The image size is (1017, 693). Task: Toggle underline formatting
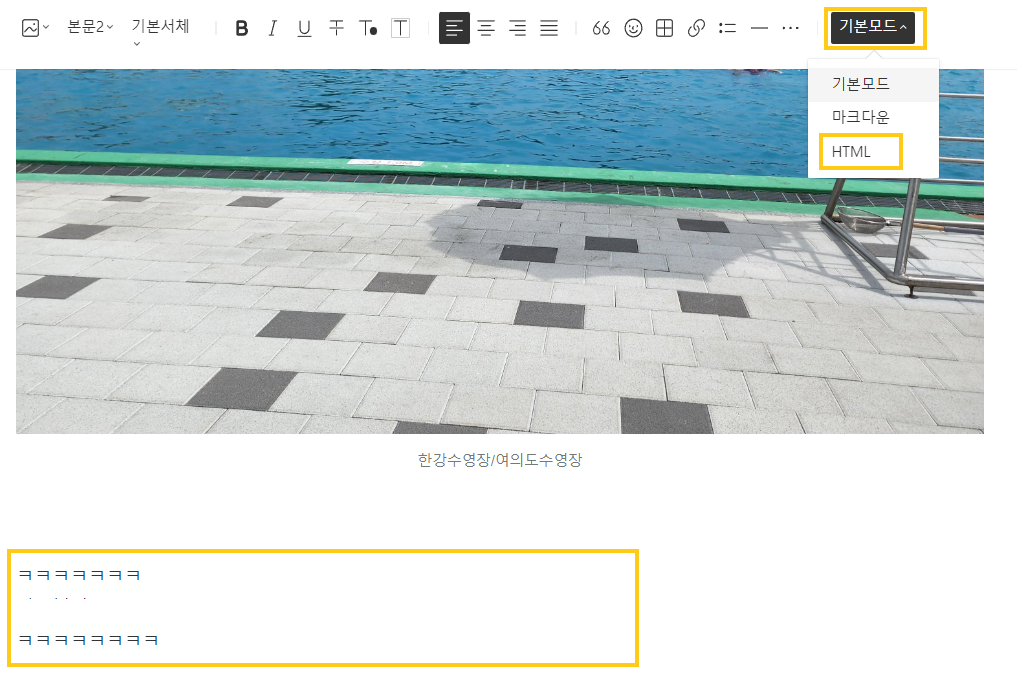pos(304,28)
